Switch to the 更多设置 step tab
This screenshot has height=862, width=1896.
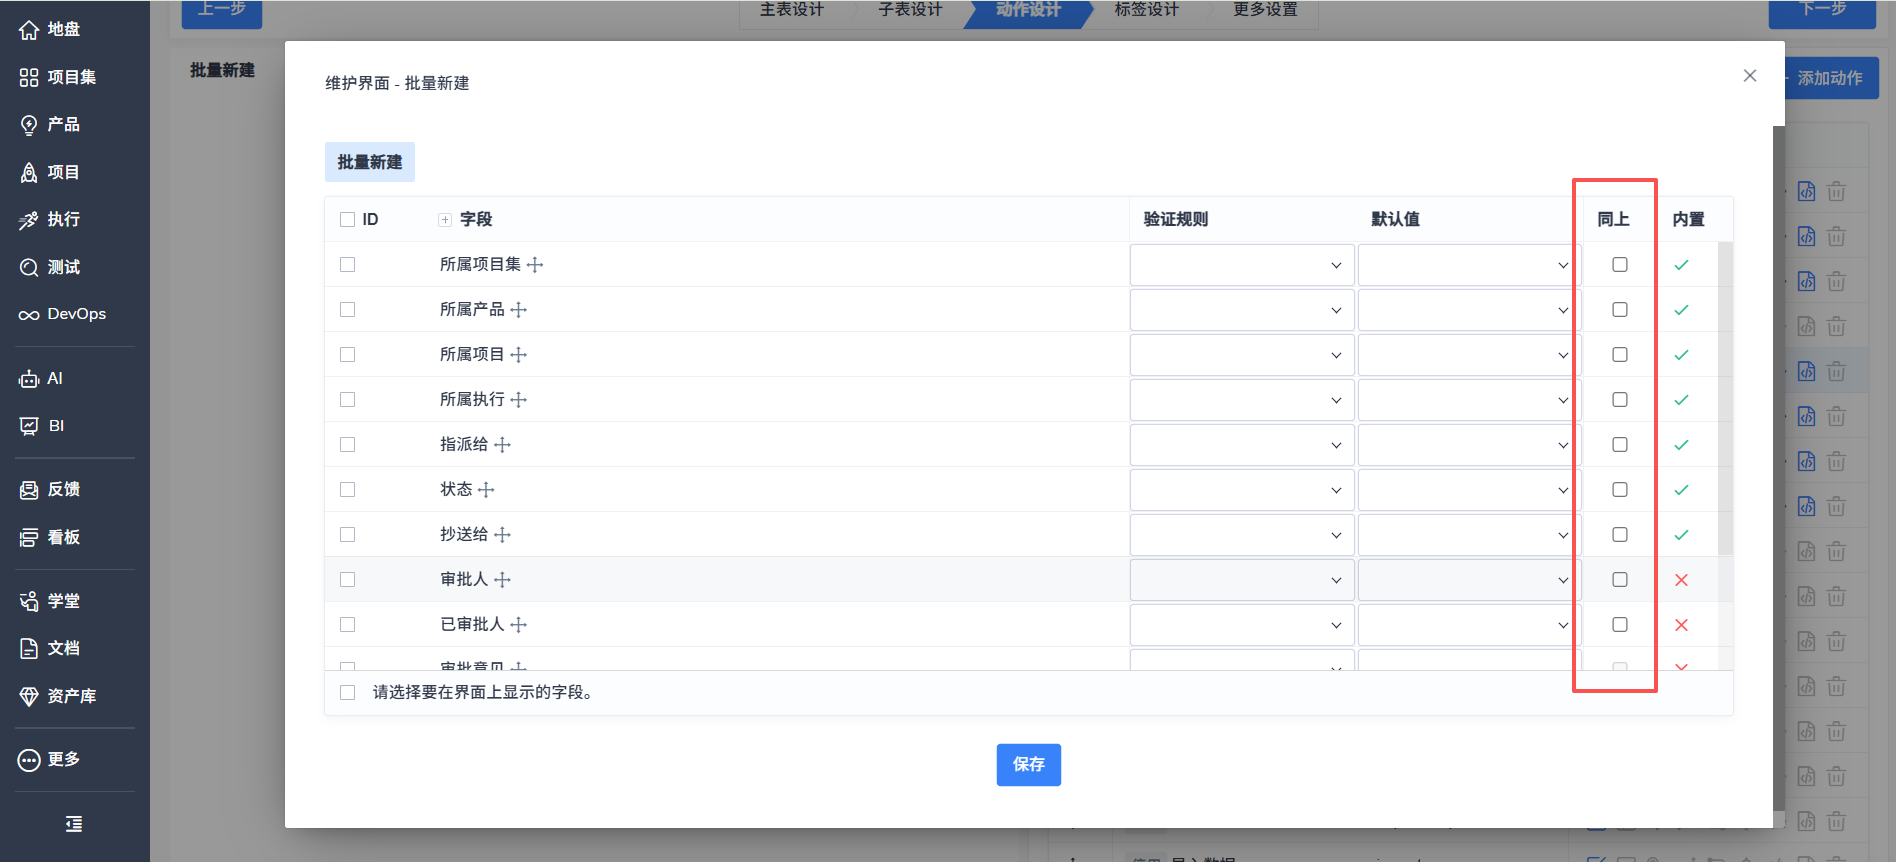point(1265,10)
